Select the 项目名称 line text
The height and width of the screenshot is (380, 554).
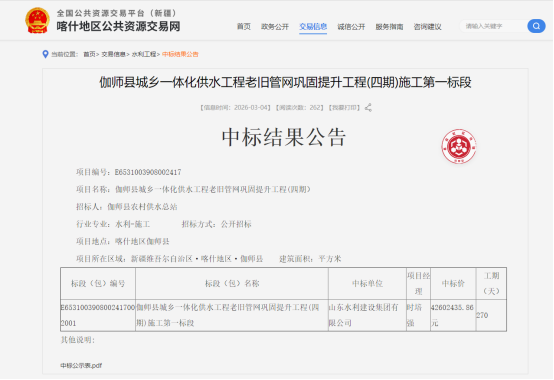pos(194,190)
